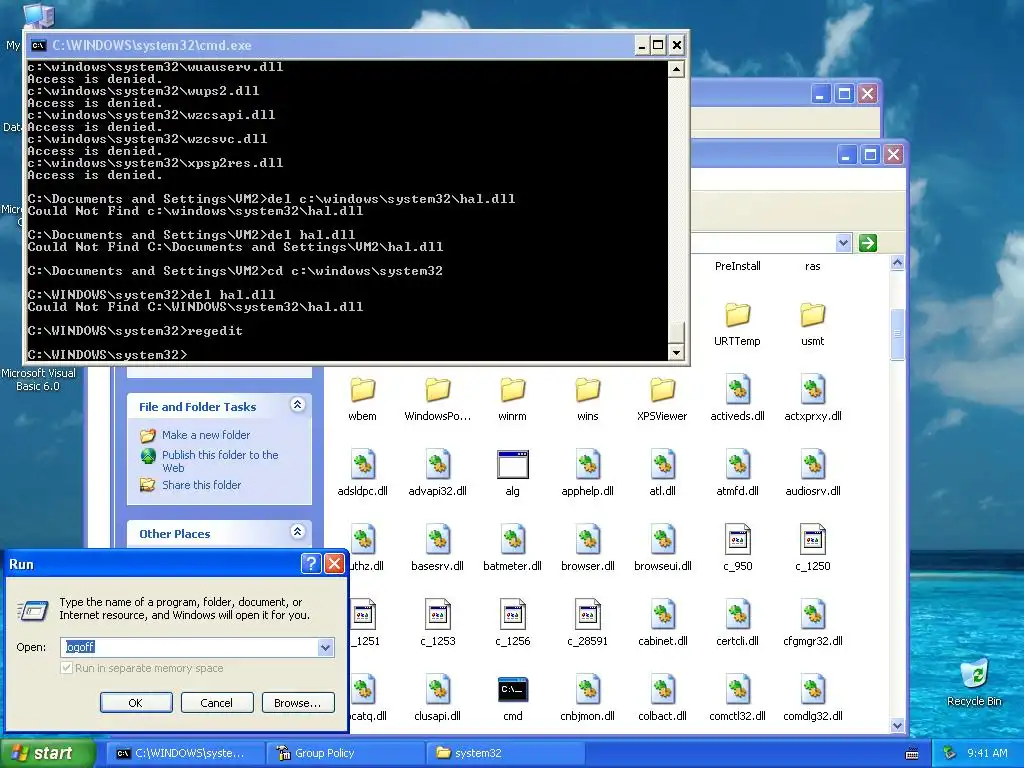Select apphelp.dll file icon
The height and width of the screenshot is (768, 1024).
588,464
